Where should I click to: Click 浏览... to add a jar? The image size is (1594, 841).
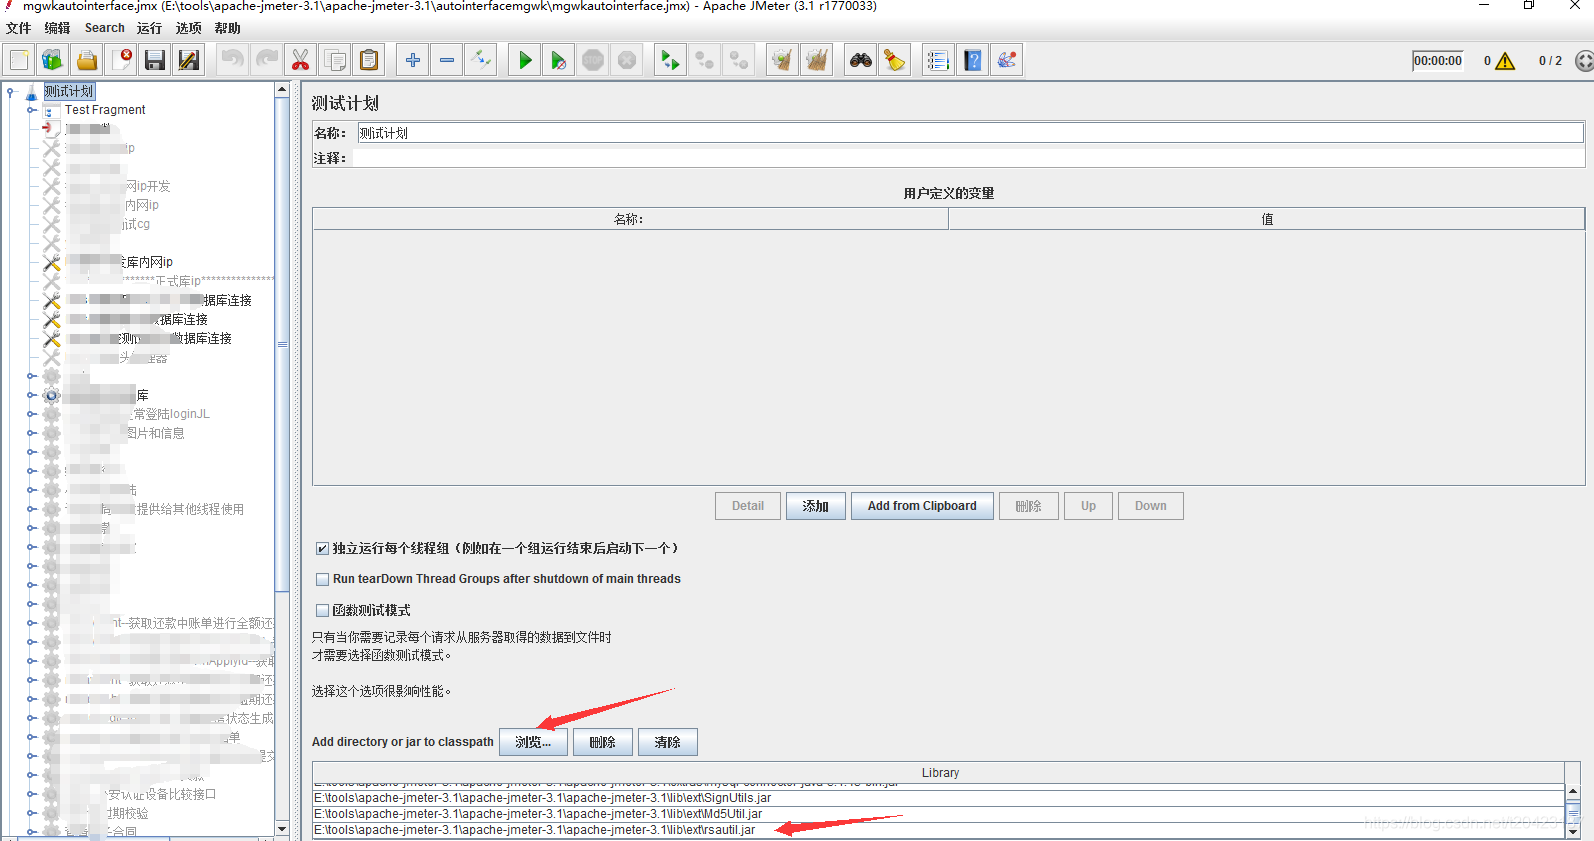(533, 742)
